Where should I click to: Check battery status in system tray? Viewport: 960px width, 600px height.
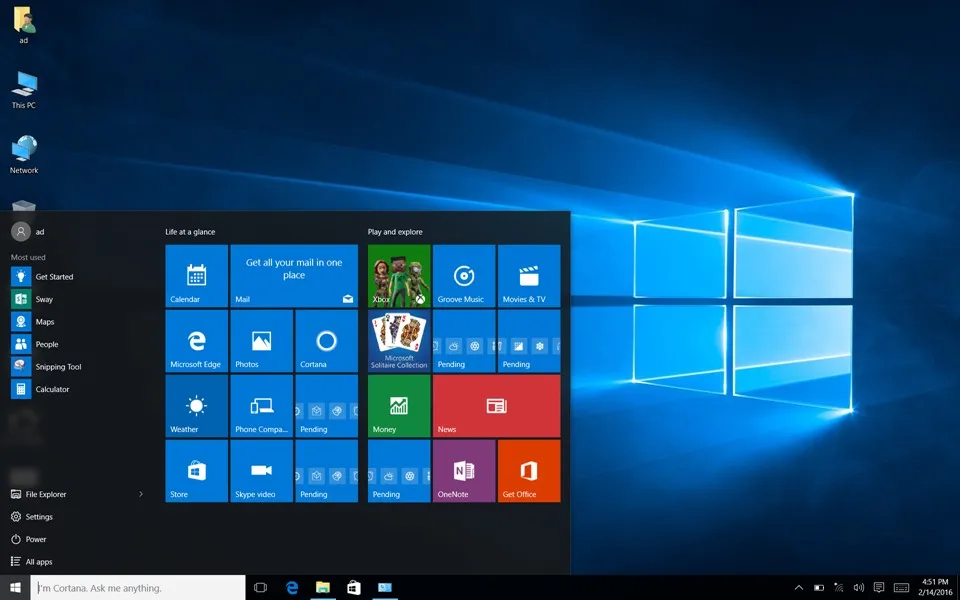coord(819,588)
